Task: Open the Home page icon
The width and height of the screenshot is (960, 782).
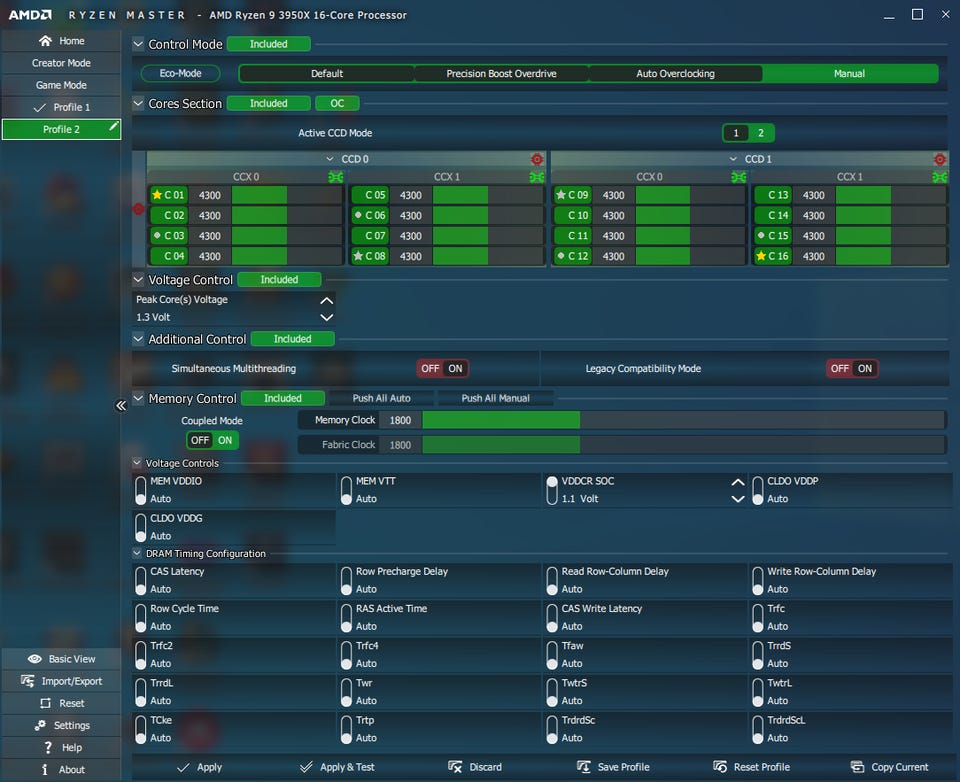Action: tap(45, 40)
